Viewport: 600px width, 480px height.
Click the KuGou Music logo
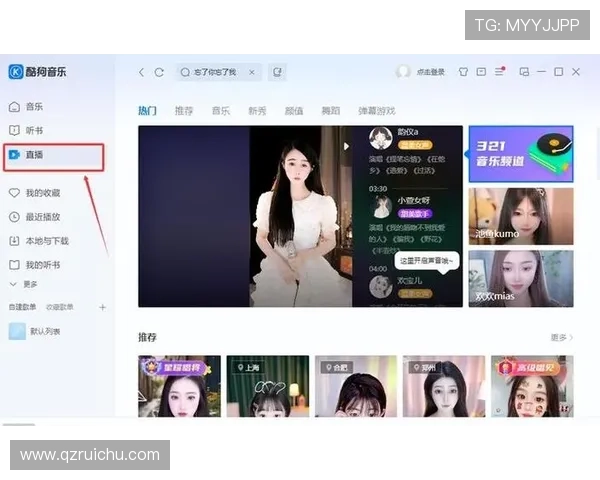[37, 72]
